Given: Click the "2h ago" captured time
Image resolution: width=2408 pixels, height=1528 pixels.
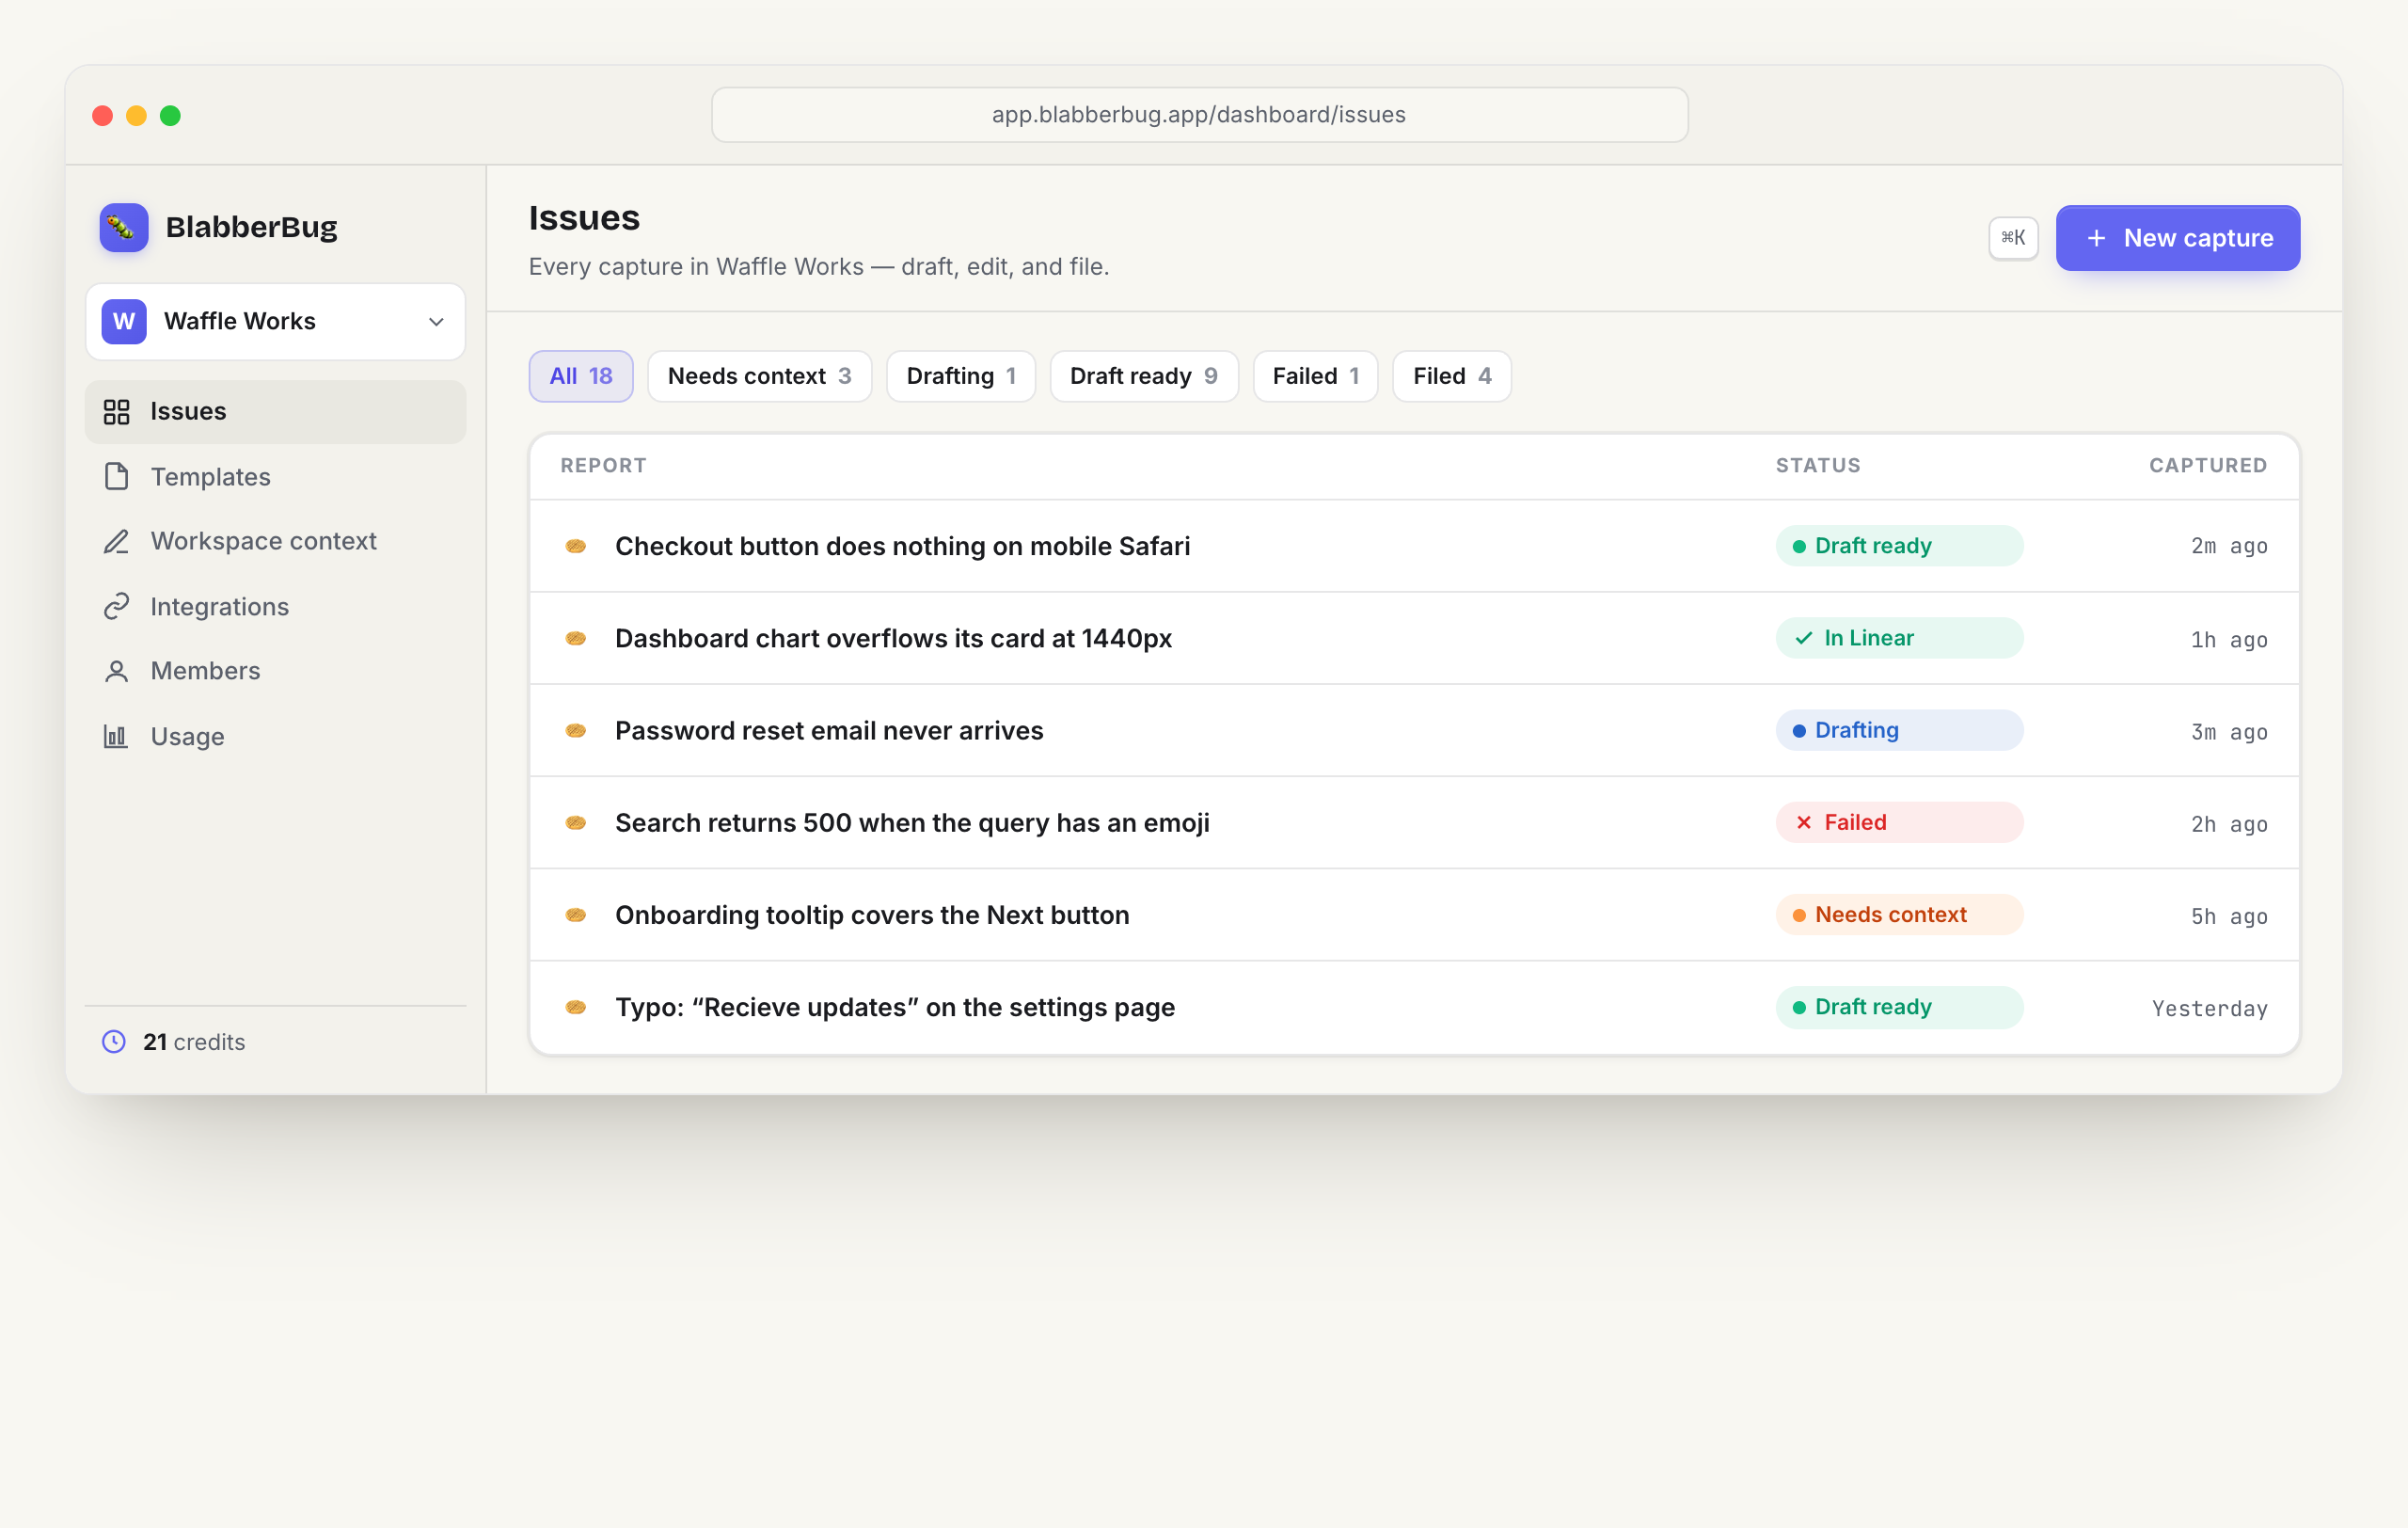Looking at the screenshot, I should point(2229,825).
